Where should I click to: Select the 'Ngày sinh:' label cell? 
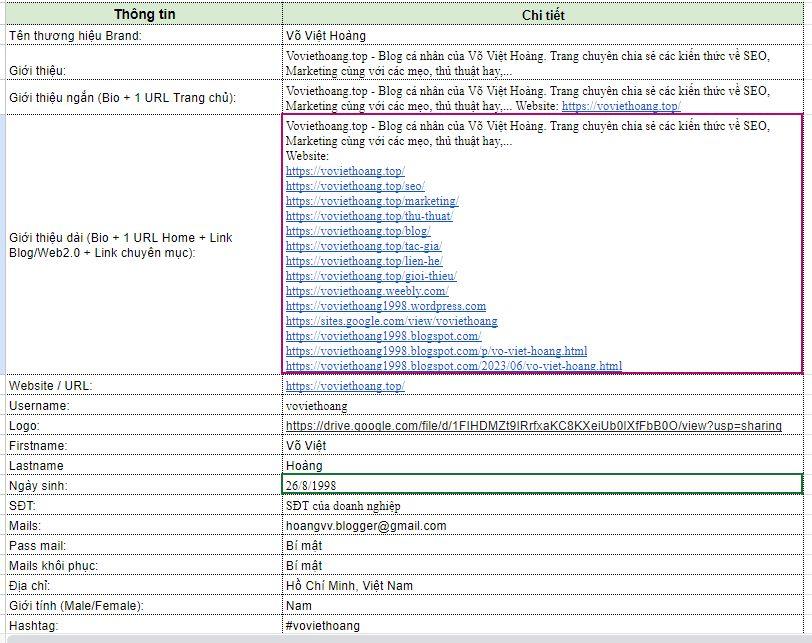pos(144,485)
